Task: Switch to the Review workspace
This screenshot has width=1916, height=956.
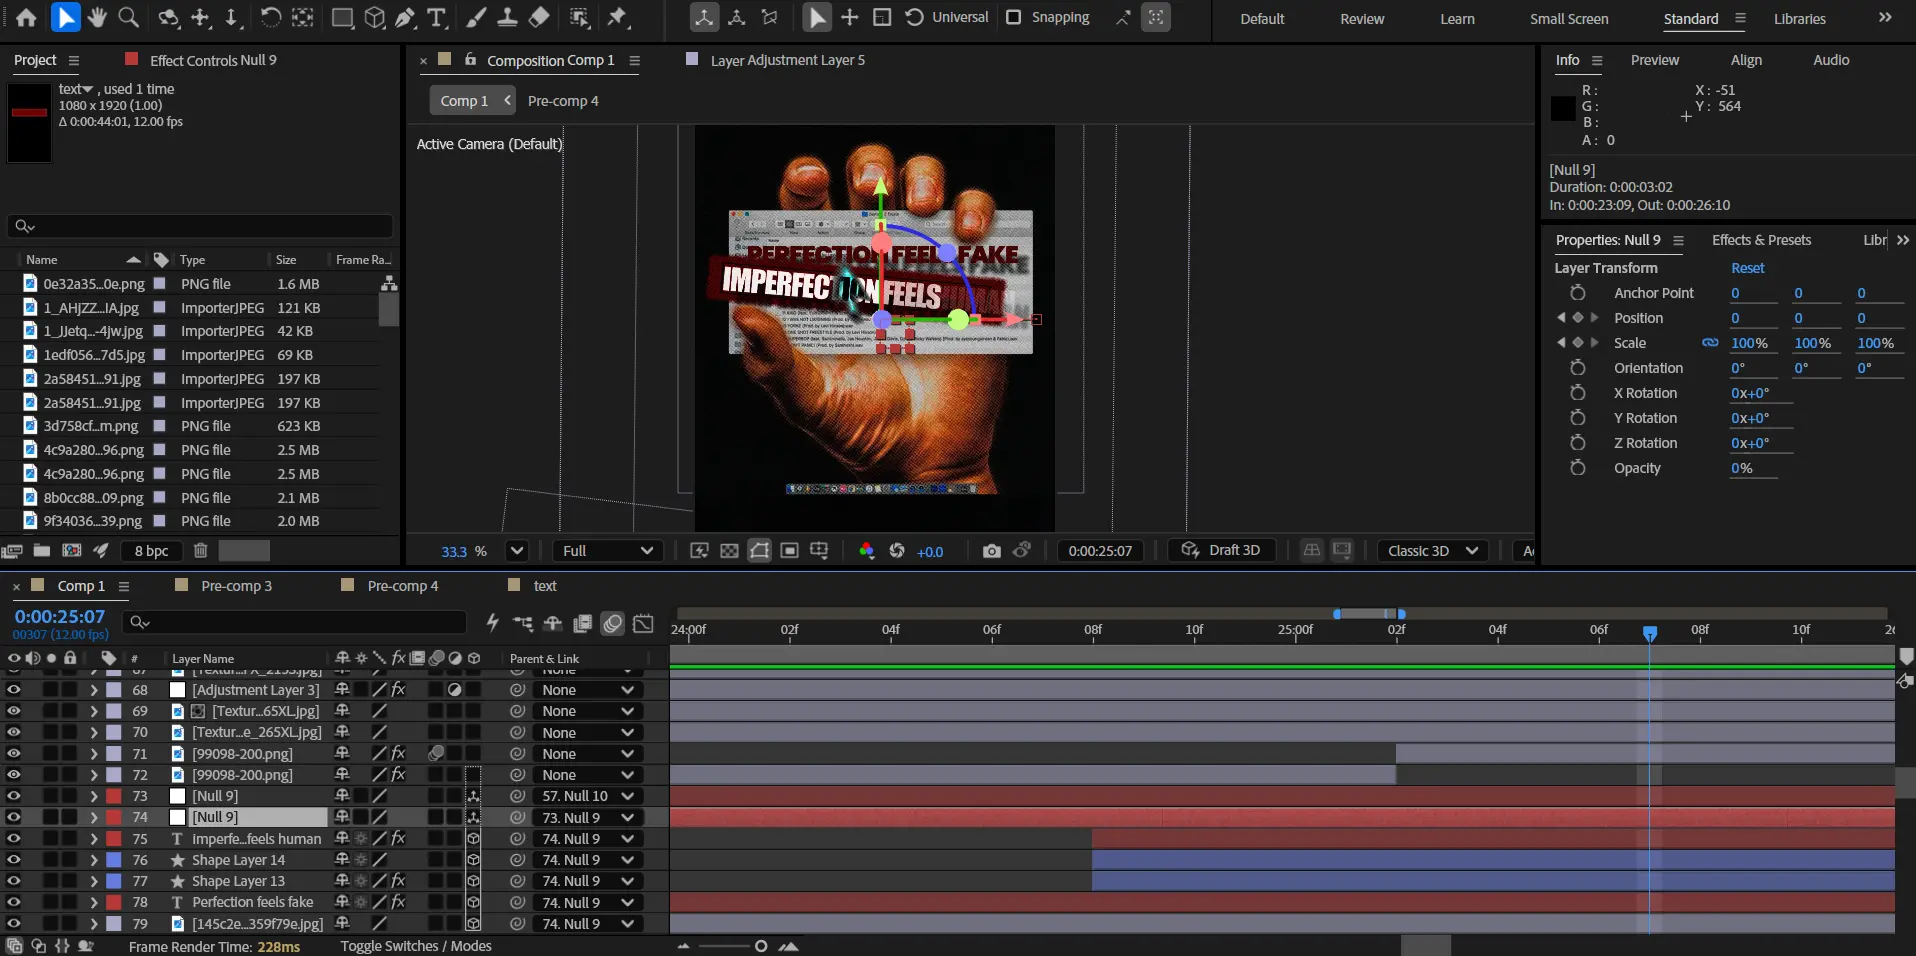Action: 1362,19
